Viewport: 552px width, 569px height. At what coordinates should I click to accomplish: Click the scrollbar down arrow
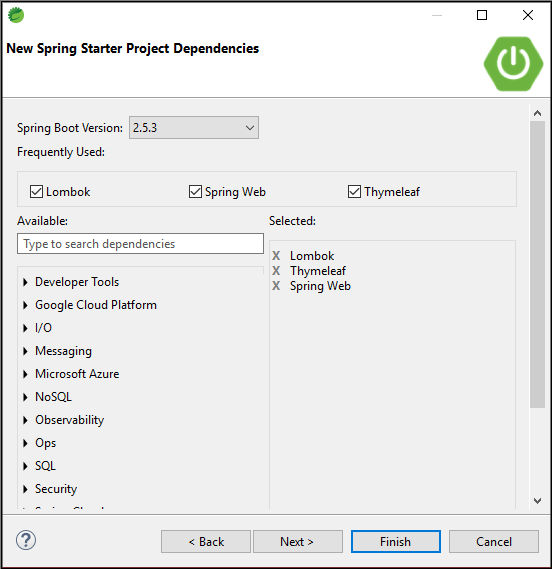click(537, 501)
